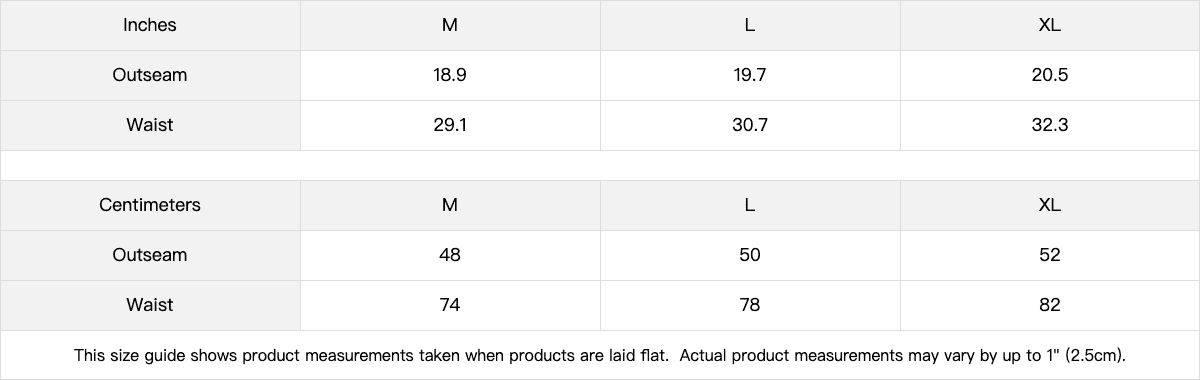
Task: Click the 32.3 waist value
Action: pyautogui.click(x=1050, y=125)
